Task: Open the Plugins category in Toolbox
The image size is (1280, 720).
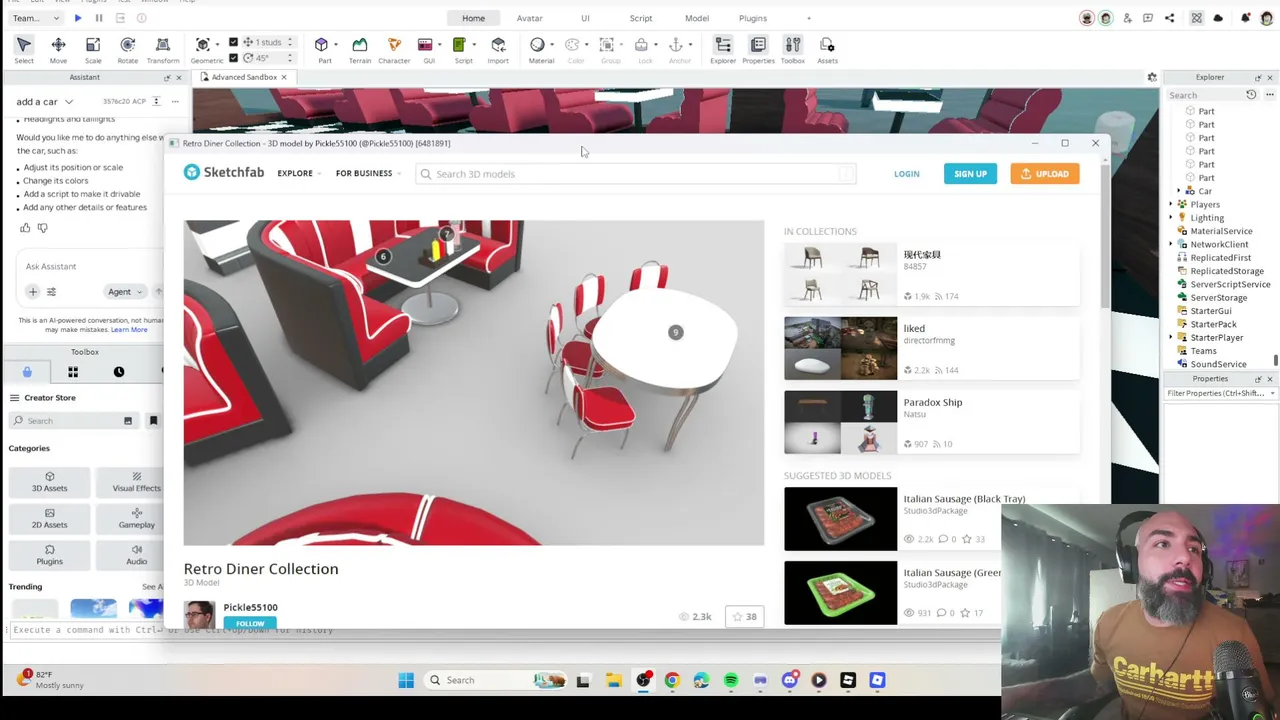Action: coord(49,555)
